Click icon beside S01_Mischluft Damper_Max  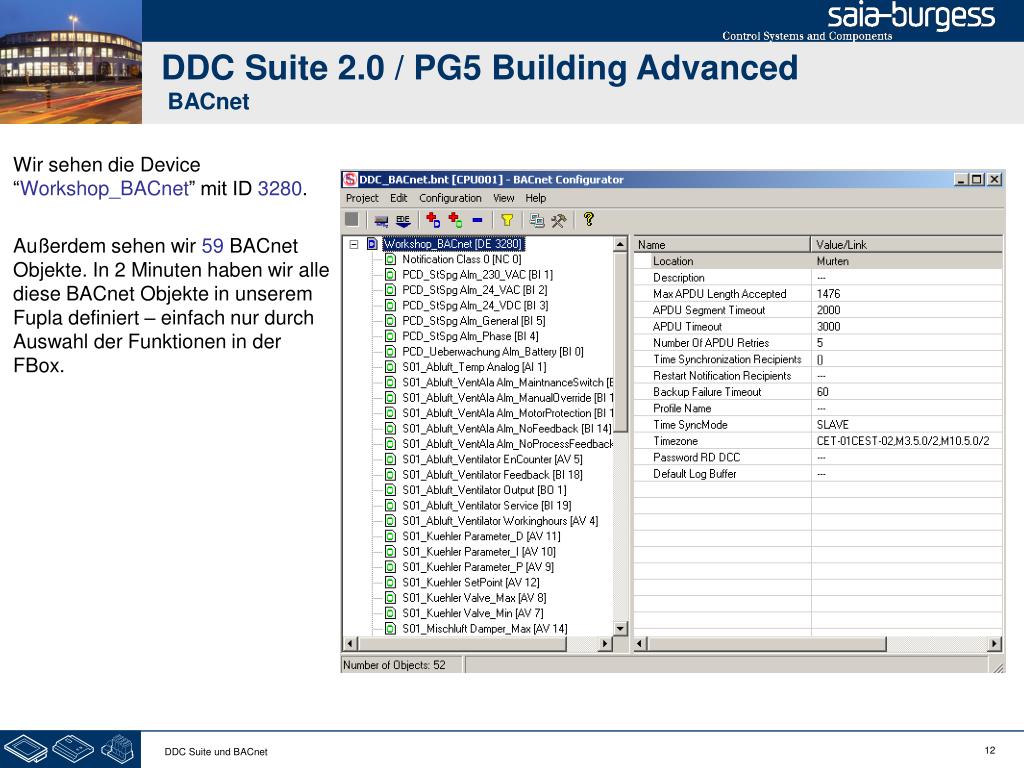click(390, 629)
